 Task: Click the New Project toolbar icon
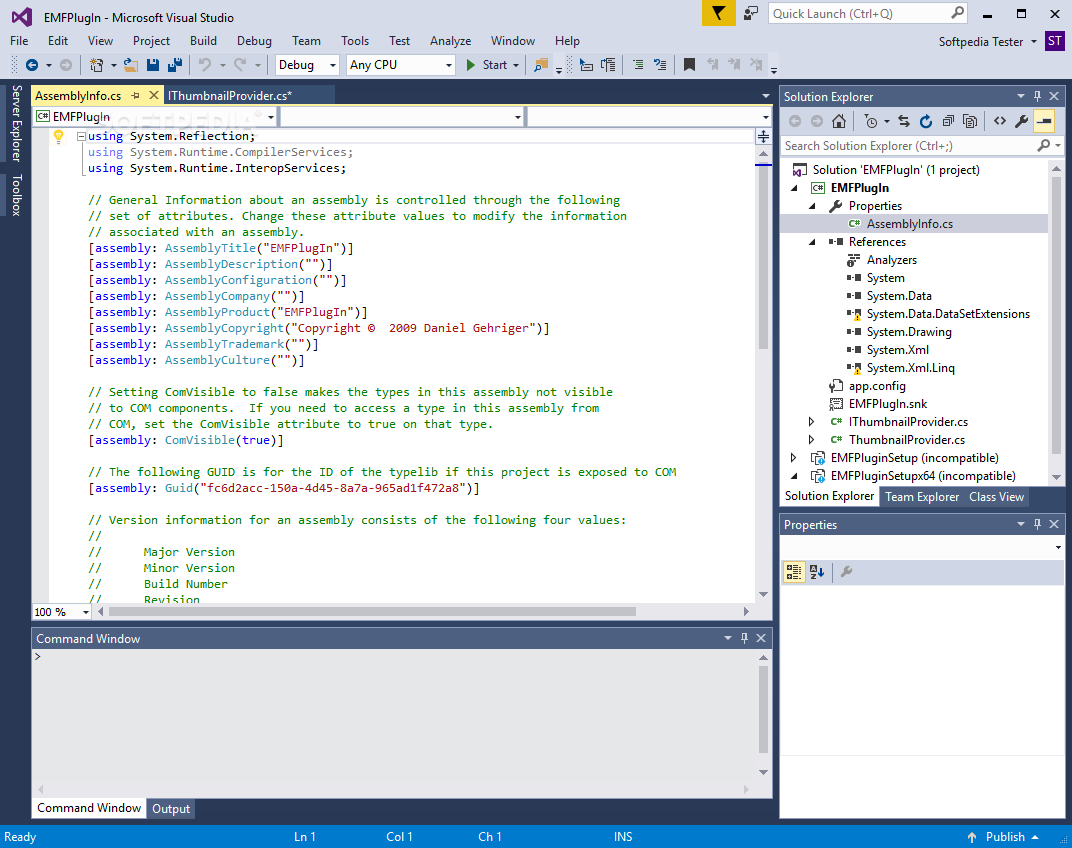(x=96, y=65)
